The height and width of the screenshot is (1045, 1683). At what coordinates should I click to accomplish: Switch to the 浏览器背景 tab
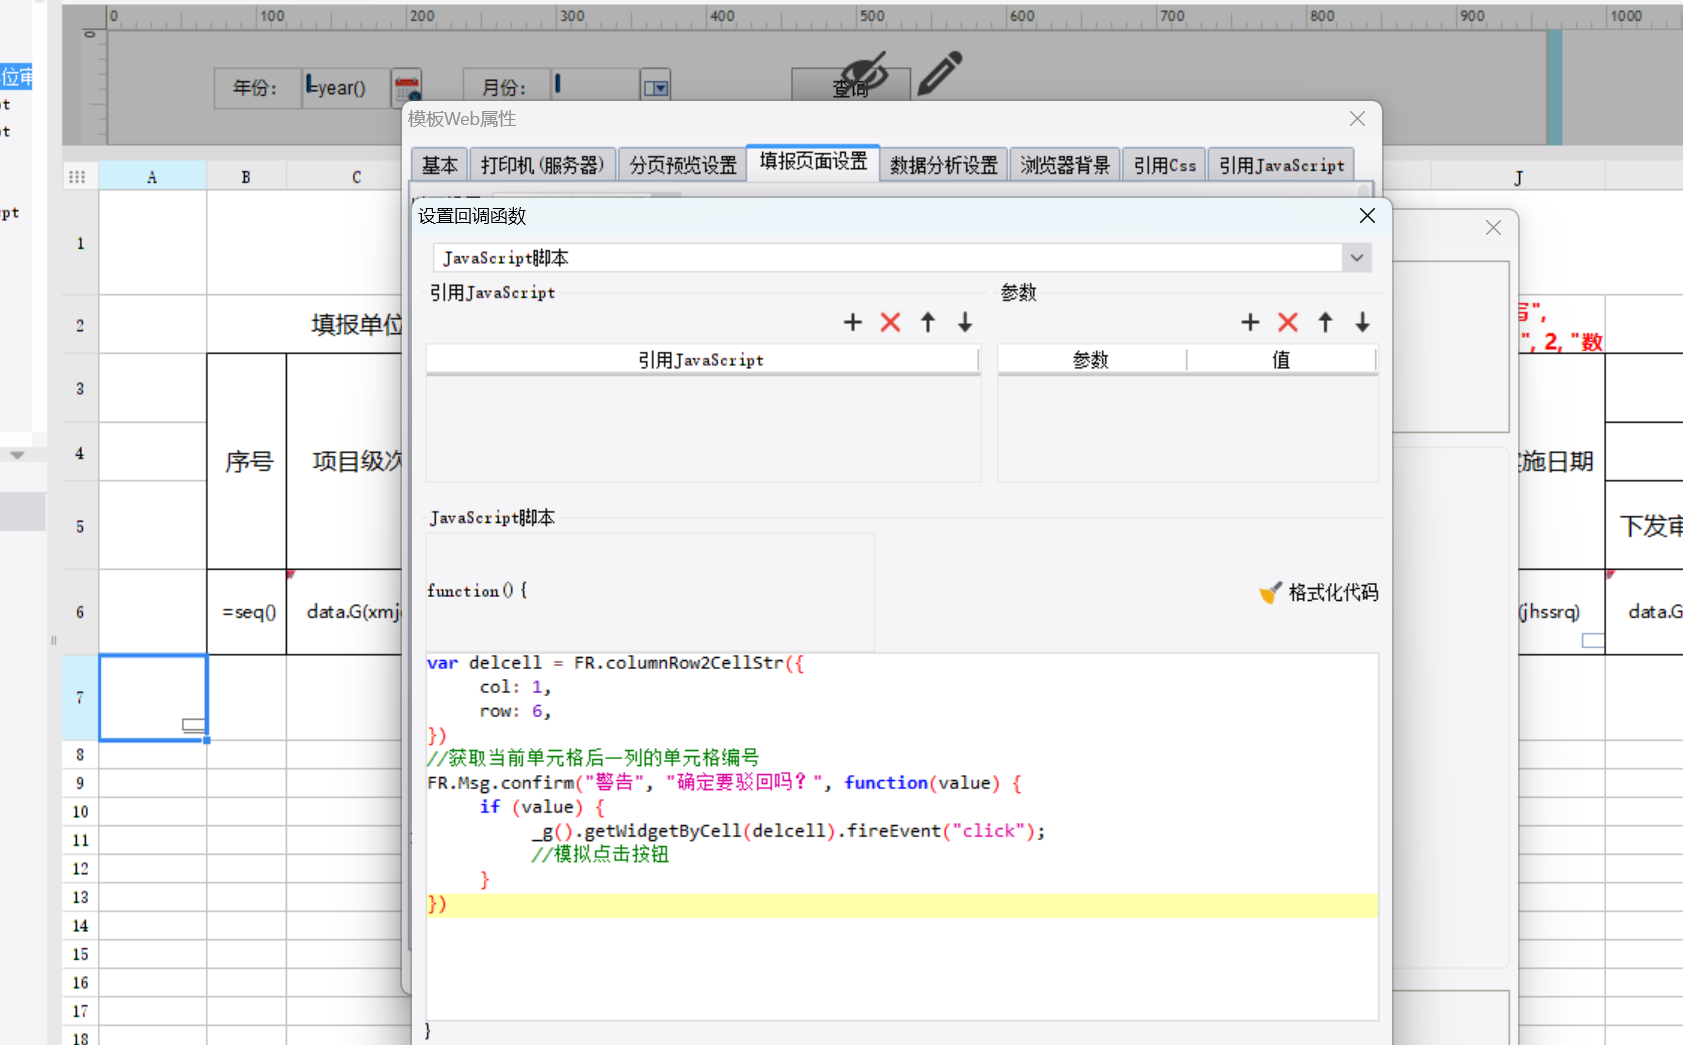[x=1065, y=165]
